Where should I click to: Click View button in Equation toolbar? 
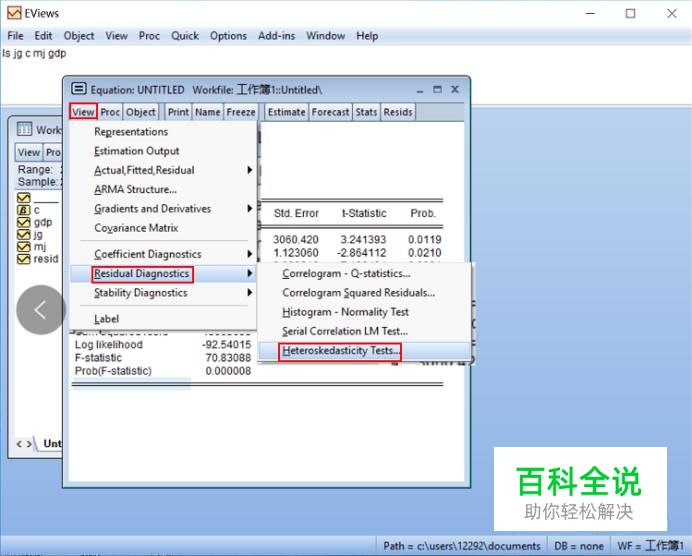83,112
